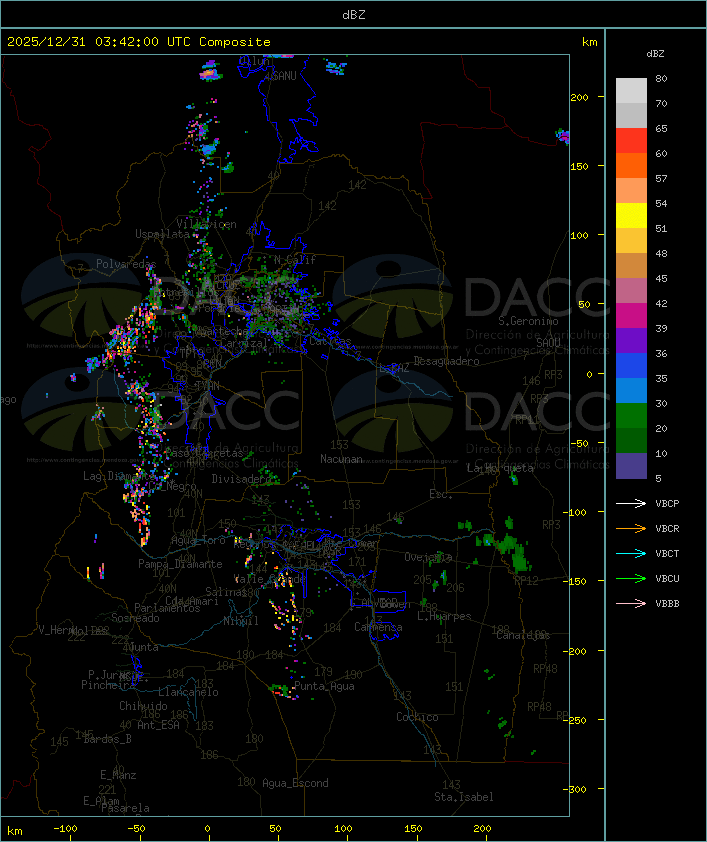Click the VBCT legend label
This screenshot has width=707, height=842.
[x=667, y=554]
